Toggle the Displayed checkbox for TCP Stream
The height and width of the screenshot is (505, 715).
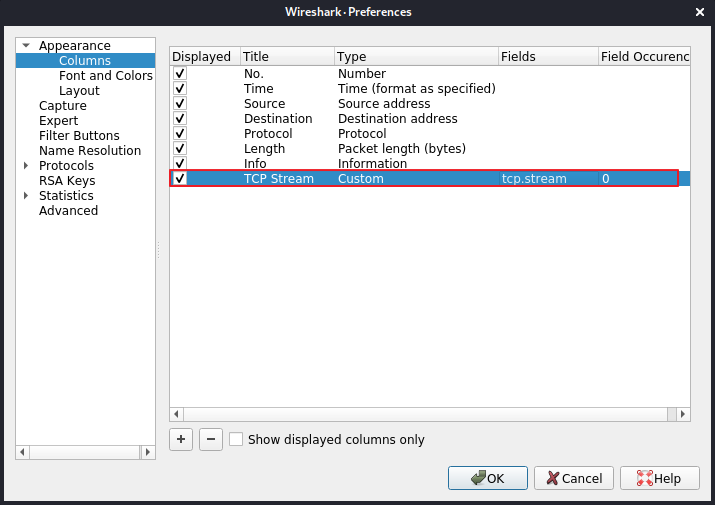click(180, 178)
